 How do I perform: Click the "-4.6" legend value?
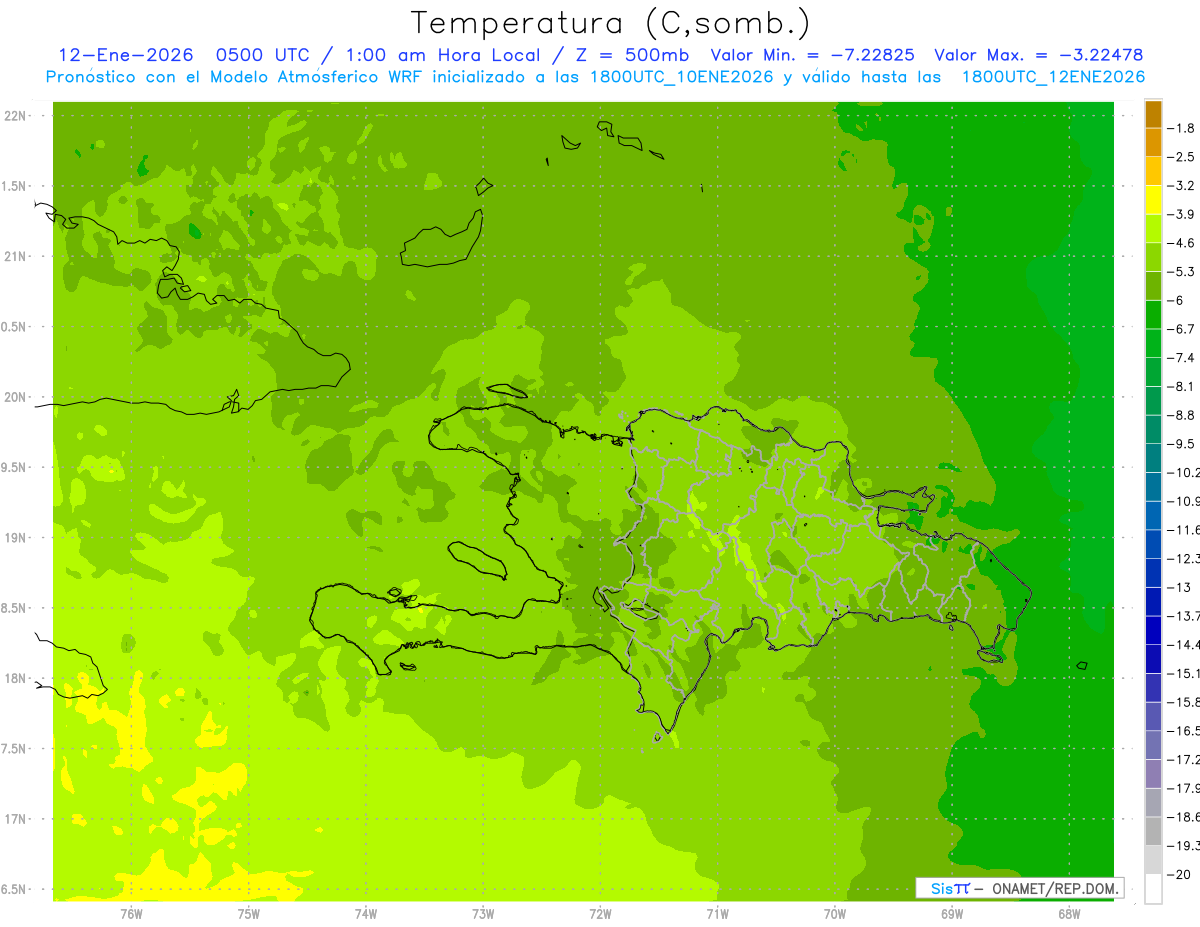tap(1181, 243)
